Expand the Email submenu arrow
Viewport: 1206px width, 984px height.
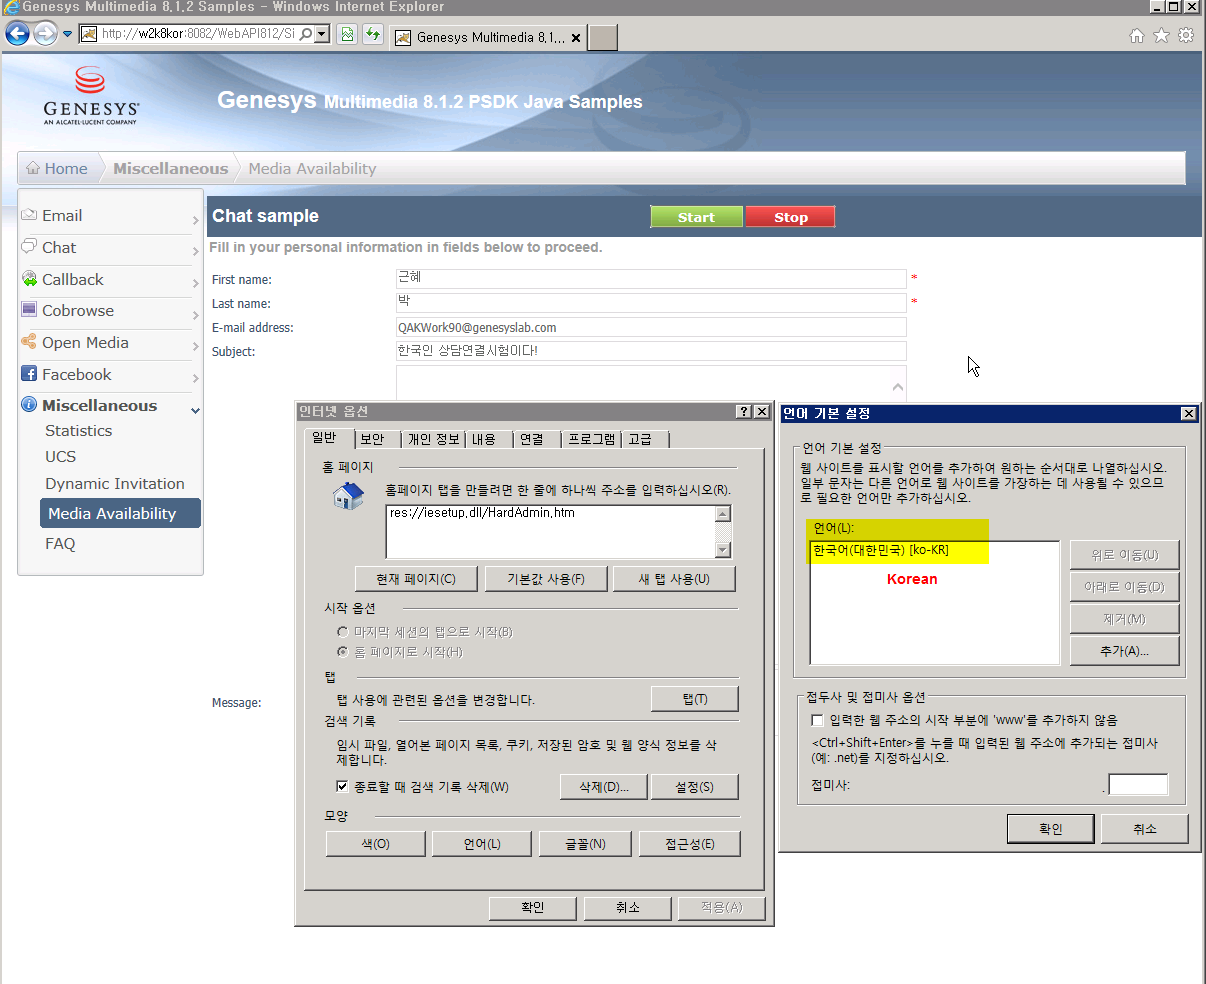tap(195, 220)
